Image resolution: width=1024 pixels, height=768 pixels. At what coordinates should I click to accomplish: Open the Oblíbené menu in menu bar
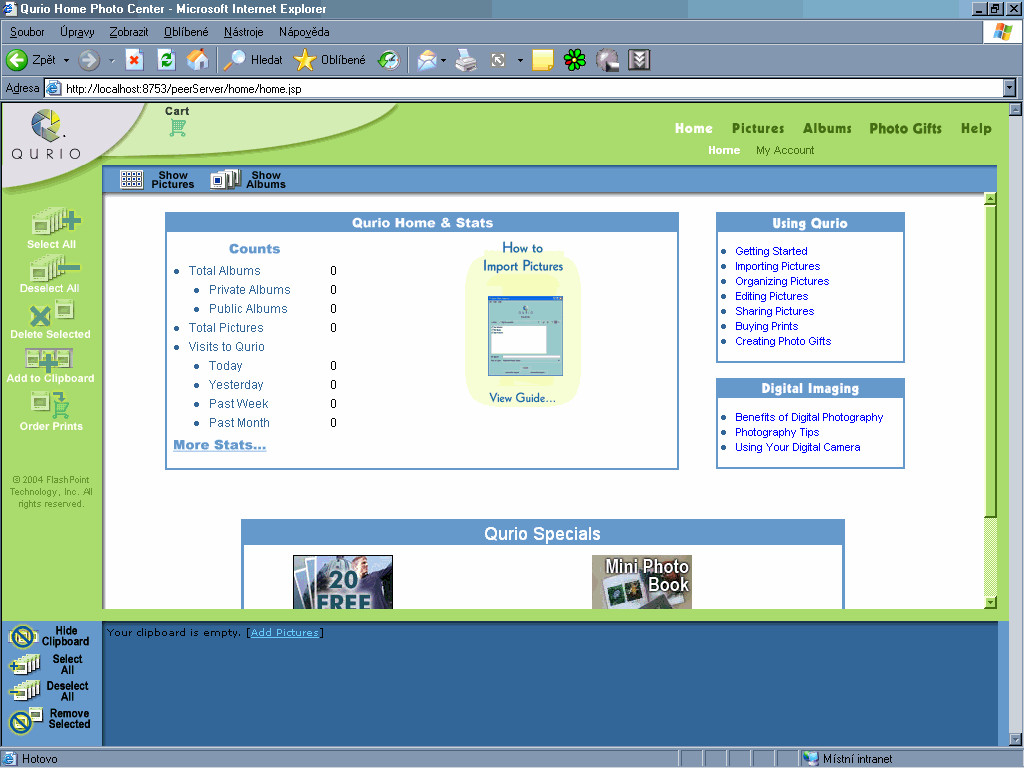(x=186, y=32)
